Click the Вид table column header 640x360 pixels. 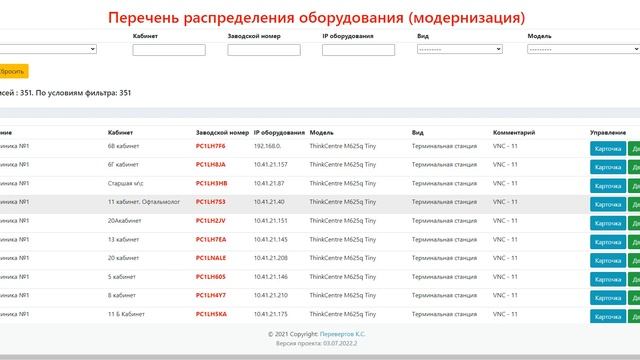coord(418,133)
